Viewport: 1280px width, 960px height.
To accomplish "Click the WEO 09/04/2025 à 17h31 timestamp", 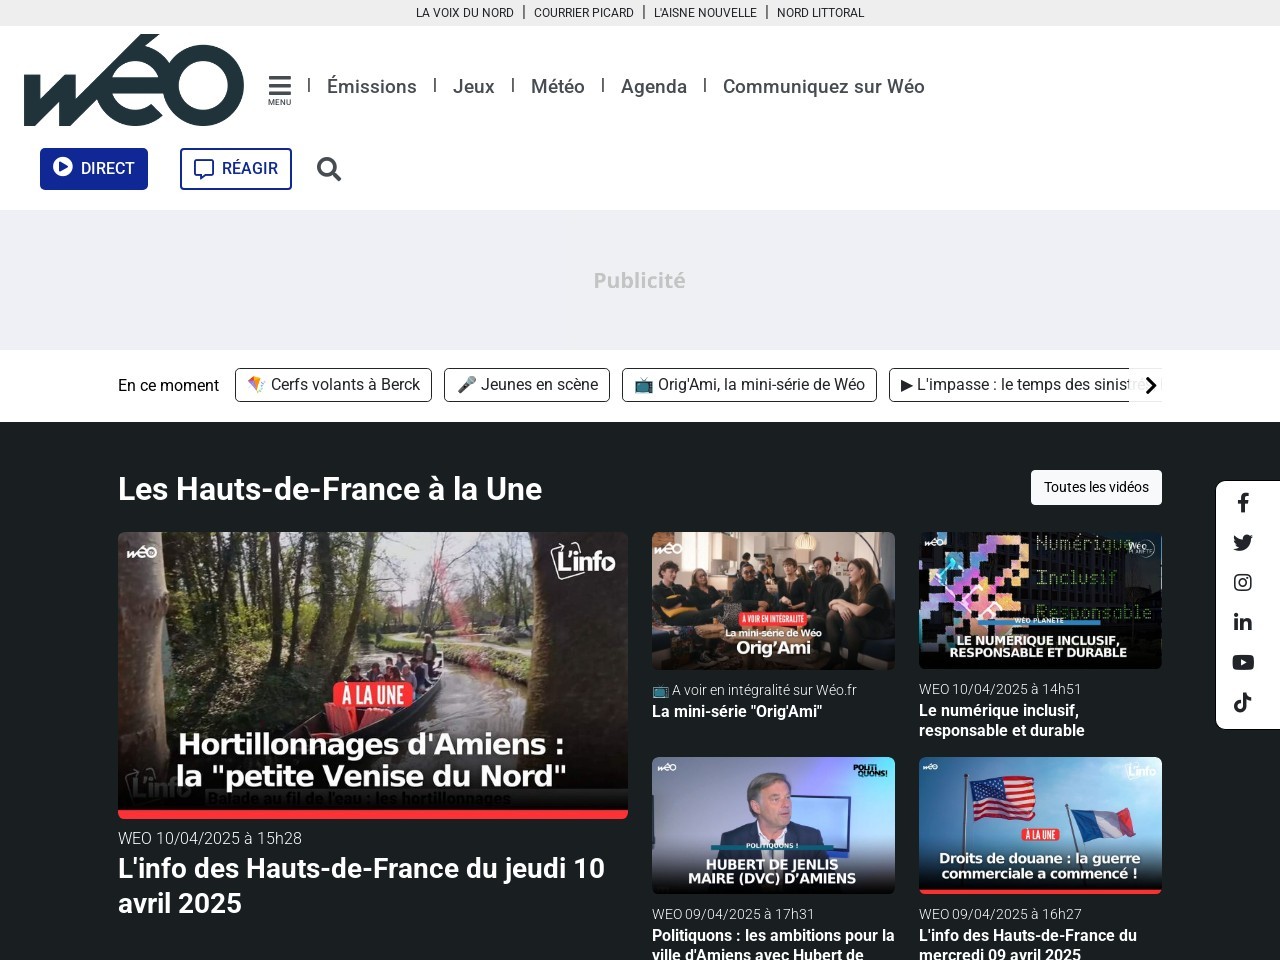I will point(733,914).
